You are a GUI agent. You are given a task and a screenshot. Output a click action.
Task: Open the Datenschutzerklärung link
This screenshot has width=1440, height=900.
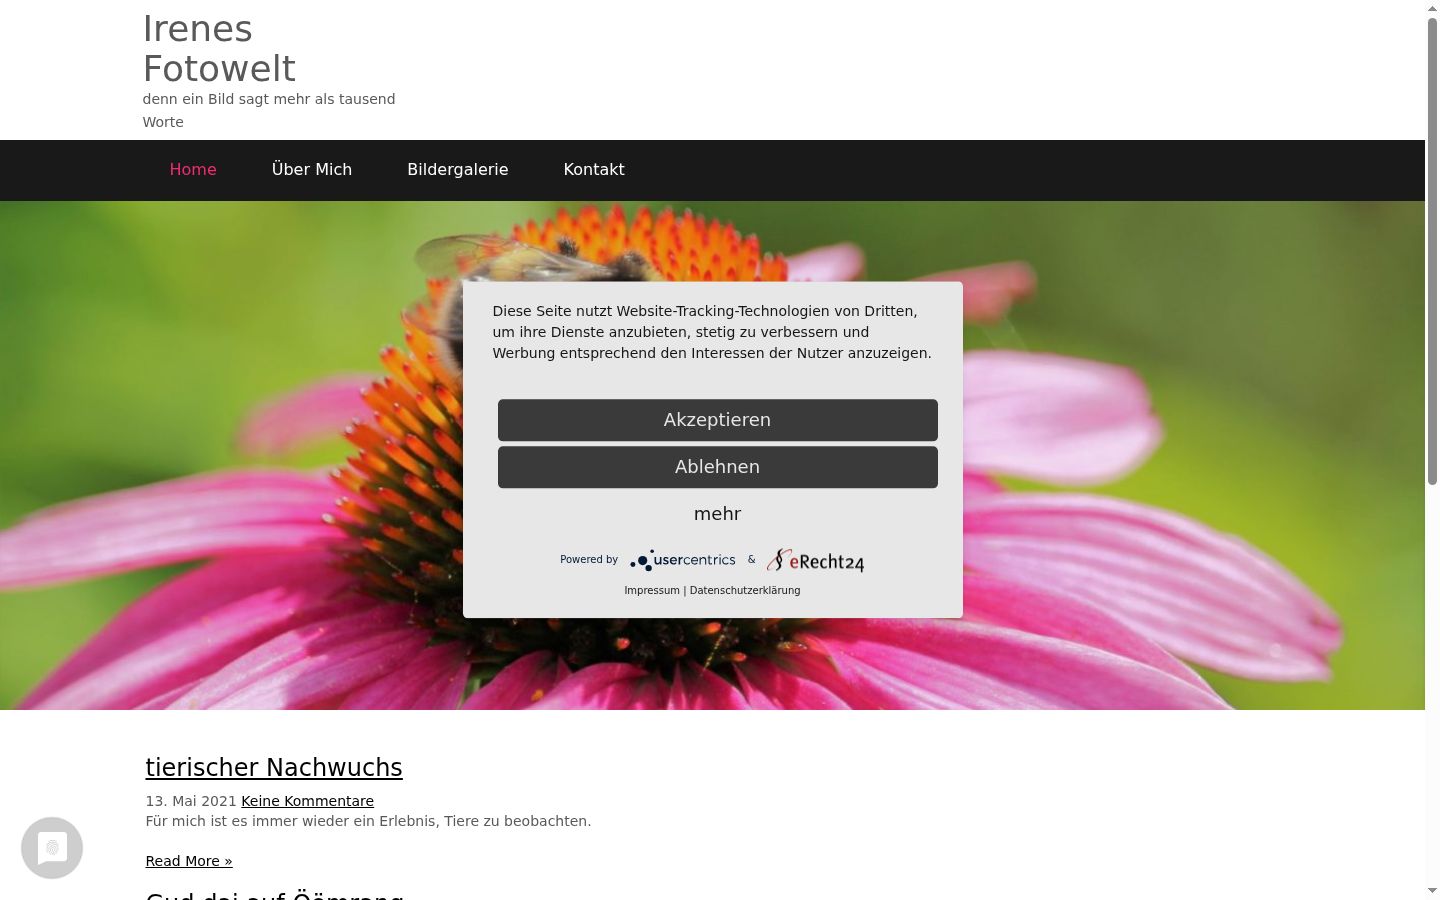[745, 591]
